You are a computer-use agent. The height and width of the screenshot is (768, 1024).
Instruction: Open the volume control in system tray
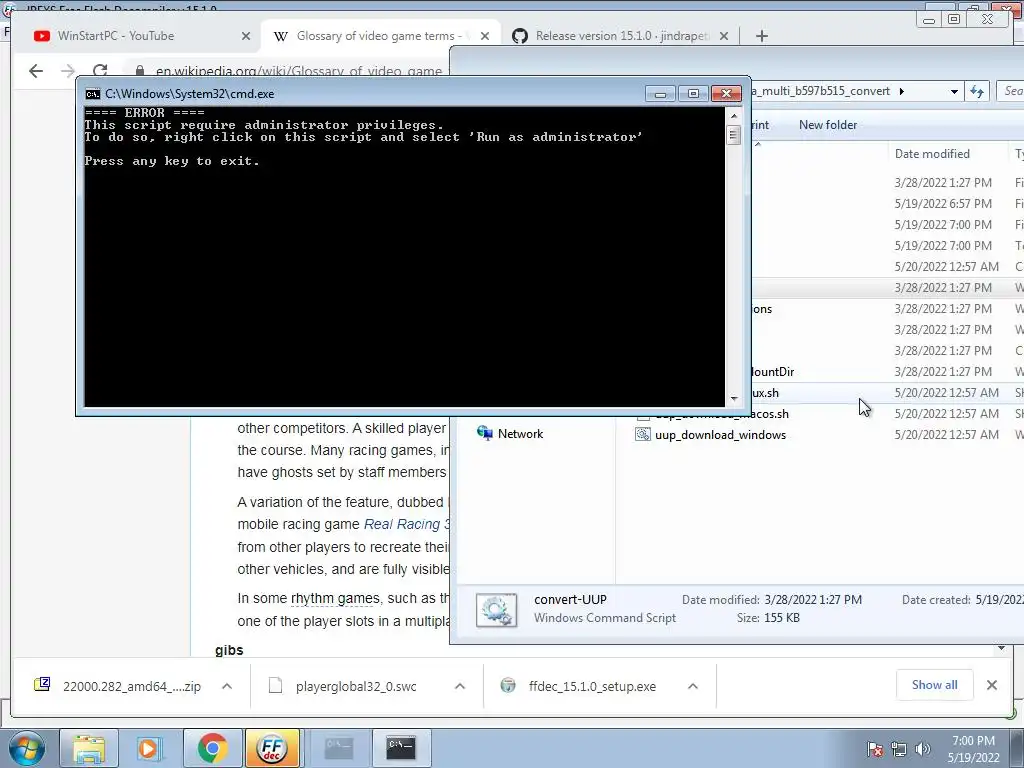point(922,749)
